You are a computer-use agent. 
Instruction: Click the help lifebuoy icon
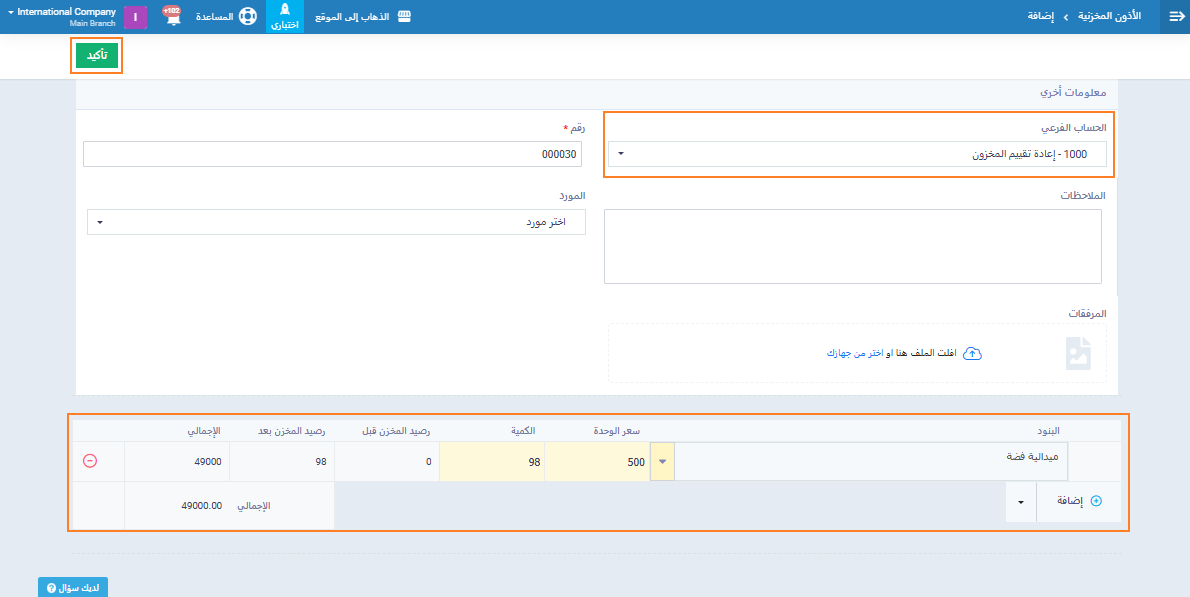[x=247, y=17]
